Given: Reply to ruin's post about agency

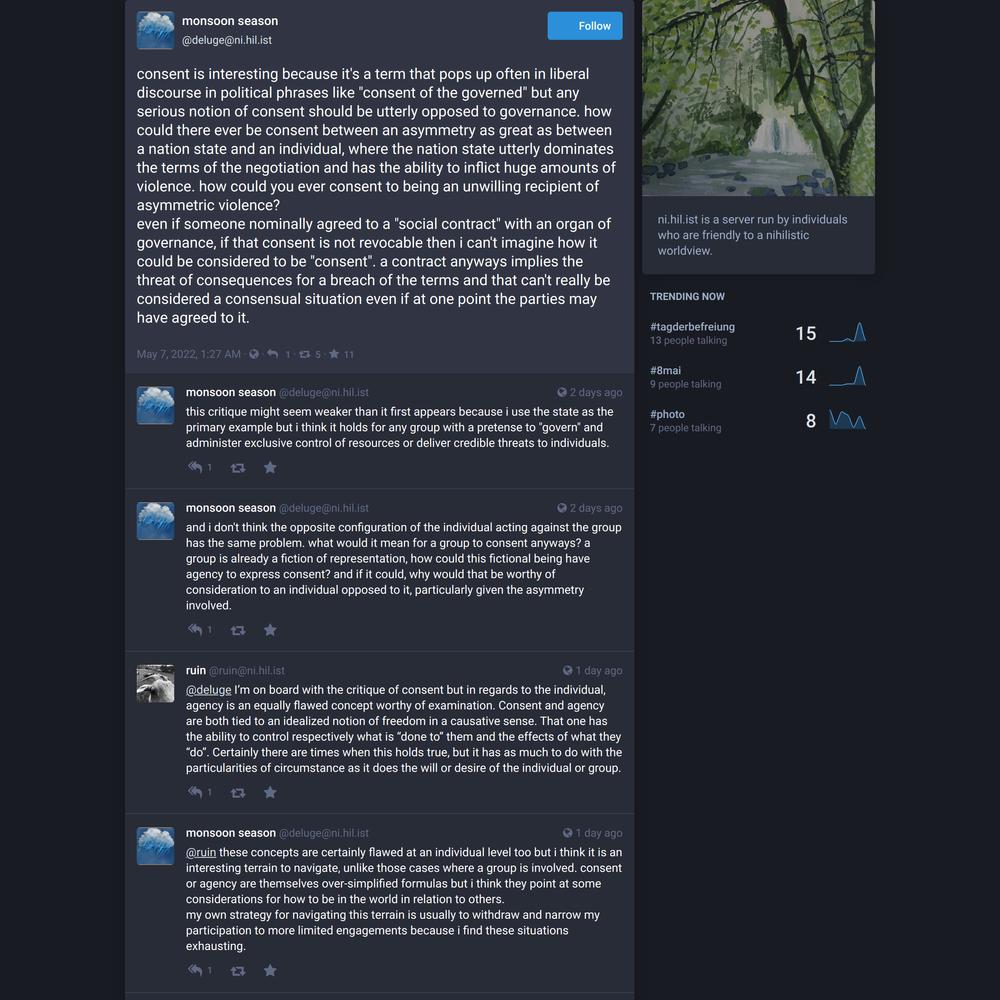Looking at the screenshot, I should click(x=195, y=792).
